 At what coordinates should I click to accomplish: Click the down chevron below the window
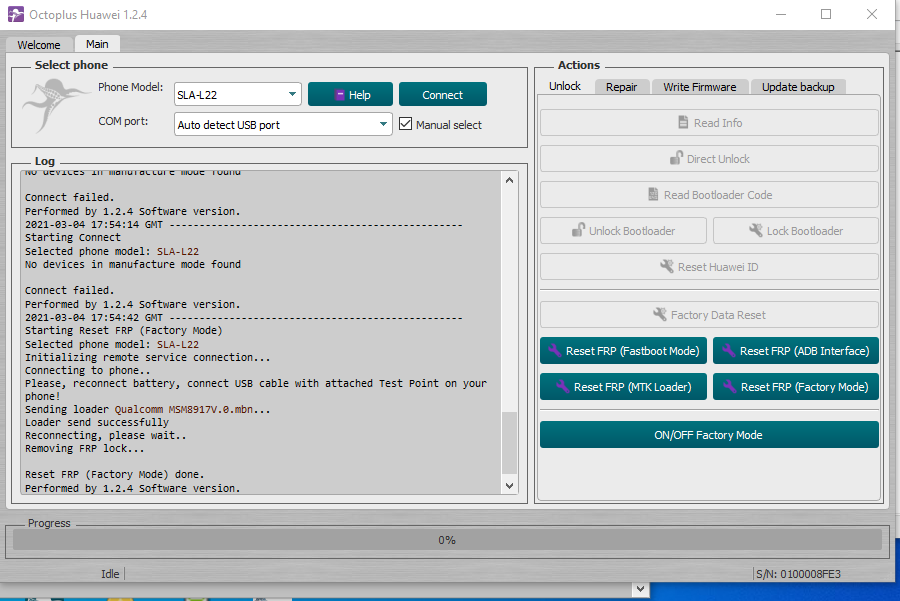click(641, 589)
